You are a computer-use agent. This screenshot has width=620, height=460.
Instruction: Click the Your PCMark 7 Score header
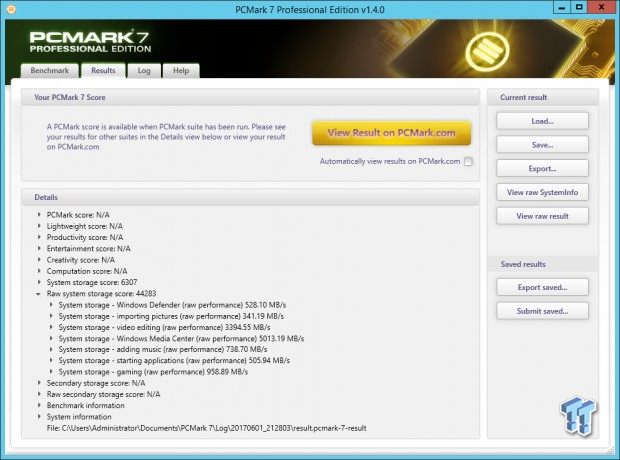click(250, 97)
